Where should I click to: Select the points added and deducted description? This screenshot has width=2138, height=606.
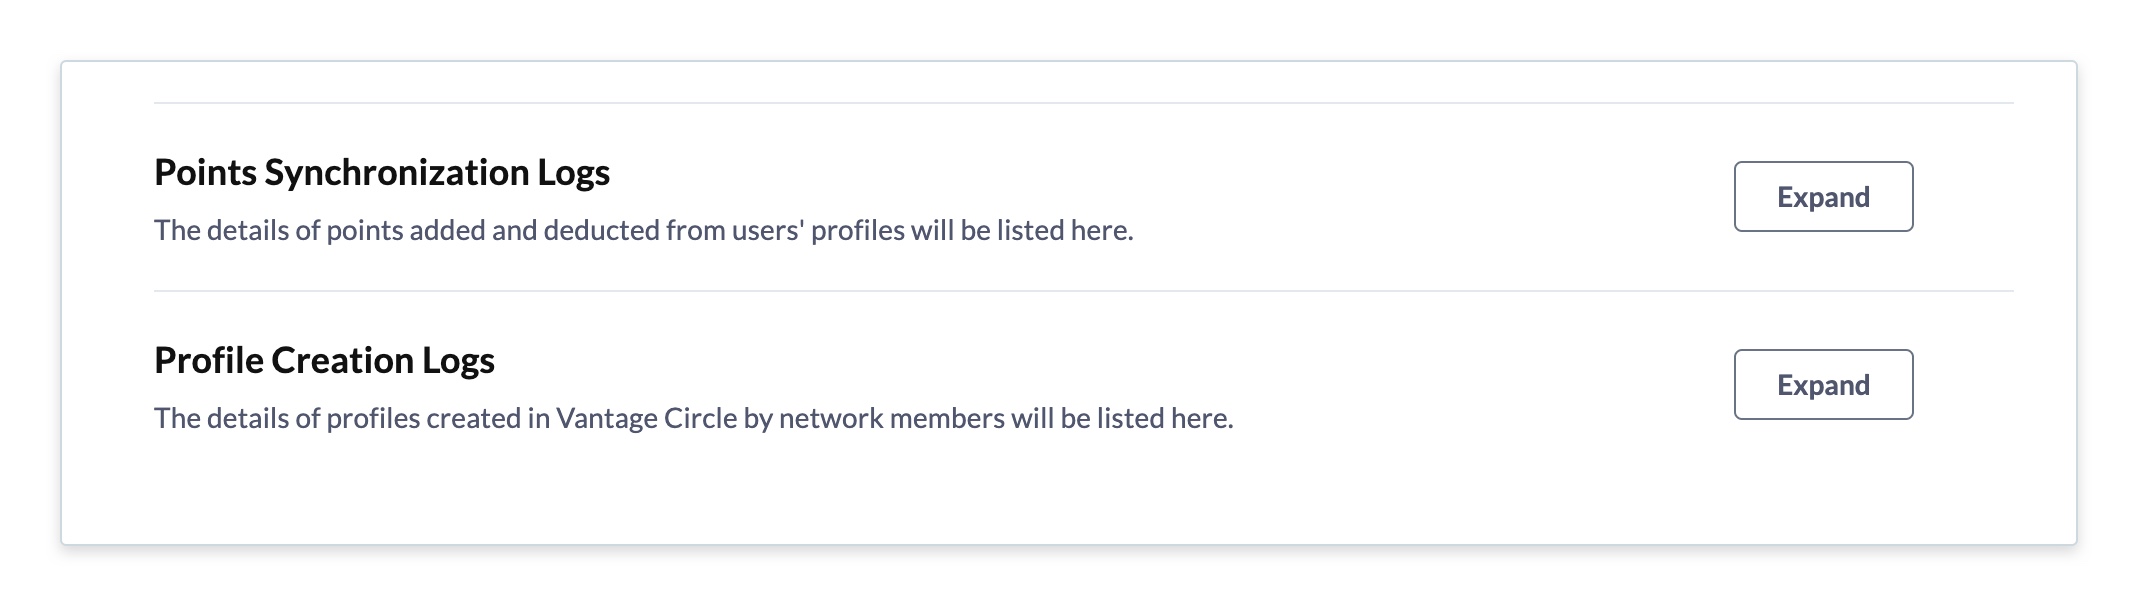tap(643, 231)
